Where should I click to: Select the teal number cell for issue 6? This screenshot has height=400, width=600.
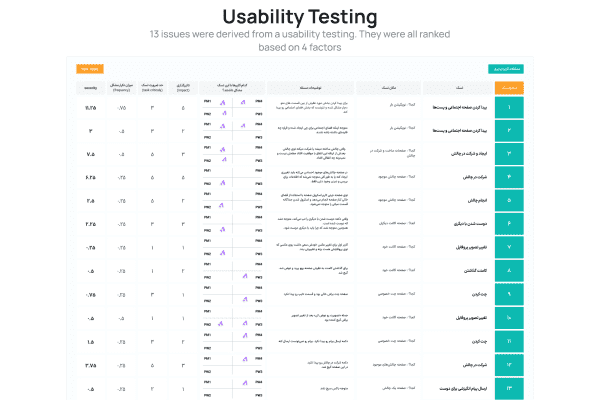tap(509, 224)
